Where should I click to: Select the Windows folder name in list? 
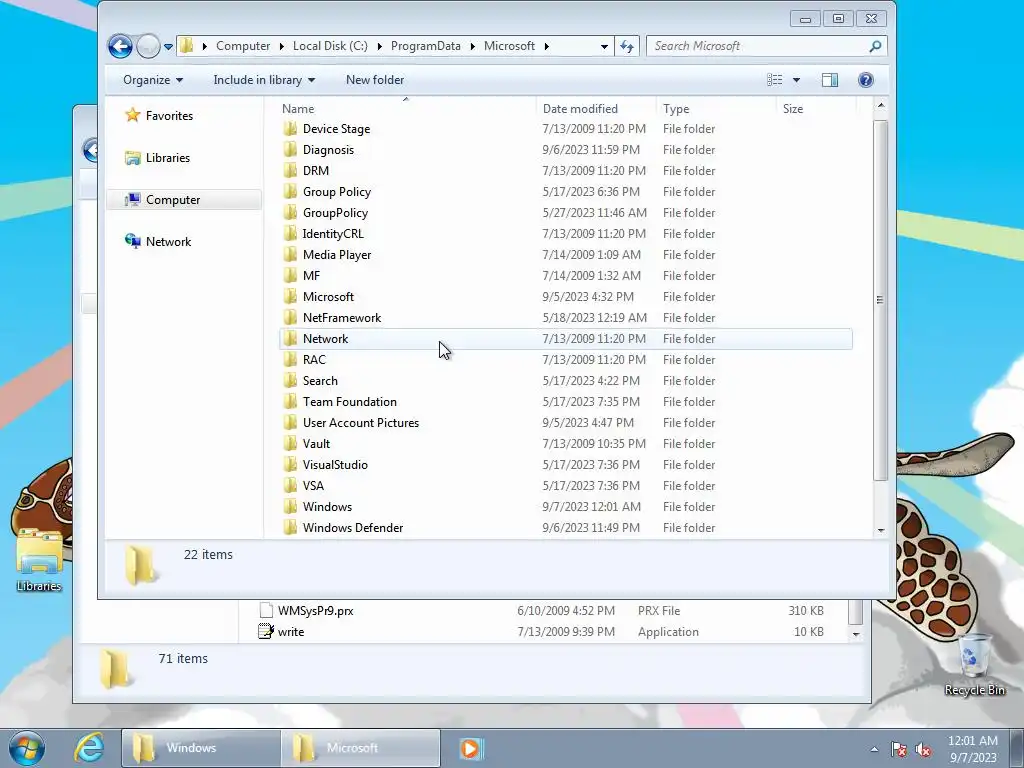[x=327, y=506]
